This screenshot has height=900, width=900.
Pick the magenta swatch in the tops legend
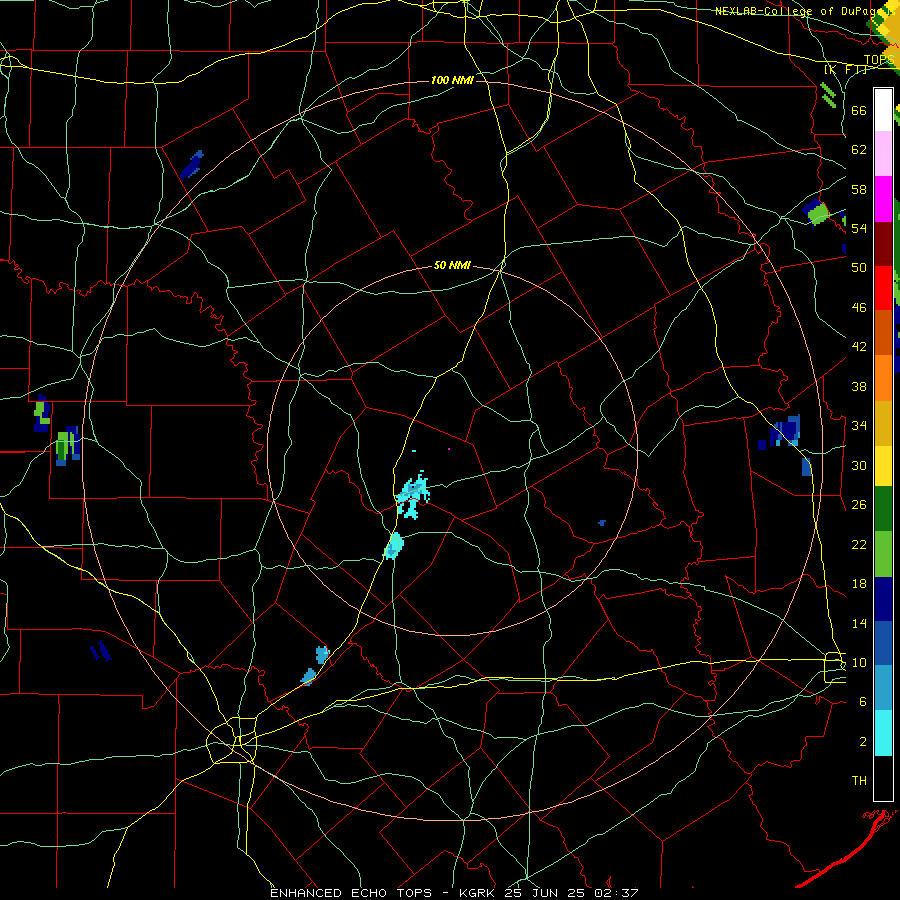(x=883, y=199)
